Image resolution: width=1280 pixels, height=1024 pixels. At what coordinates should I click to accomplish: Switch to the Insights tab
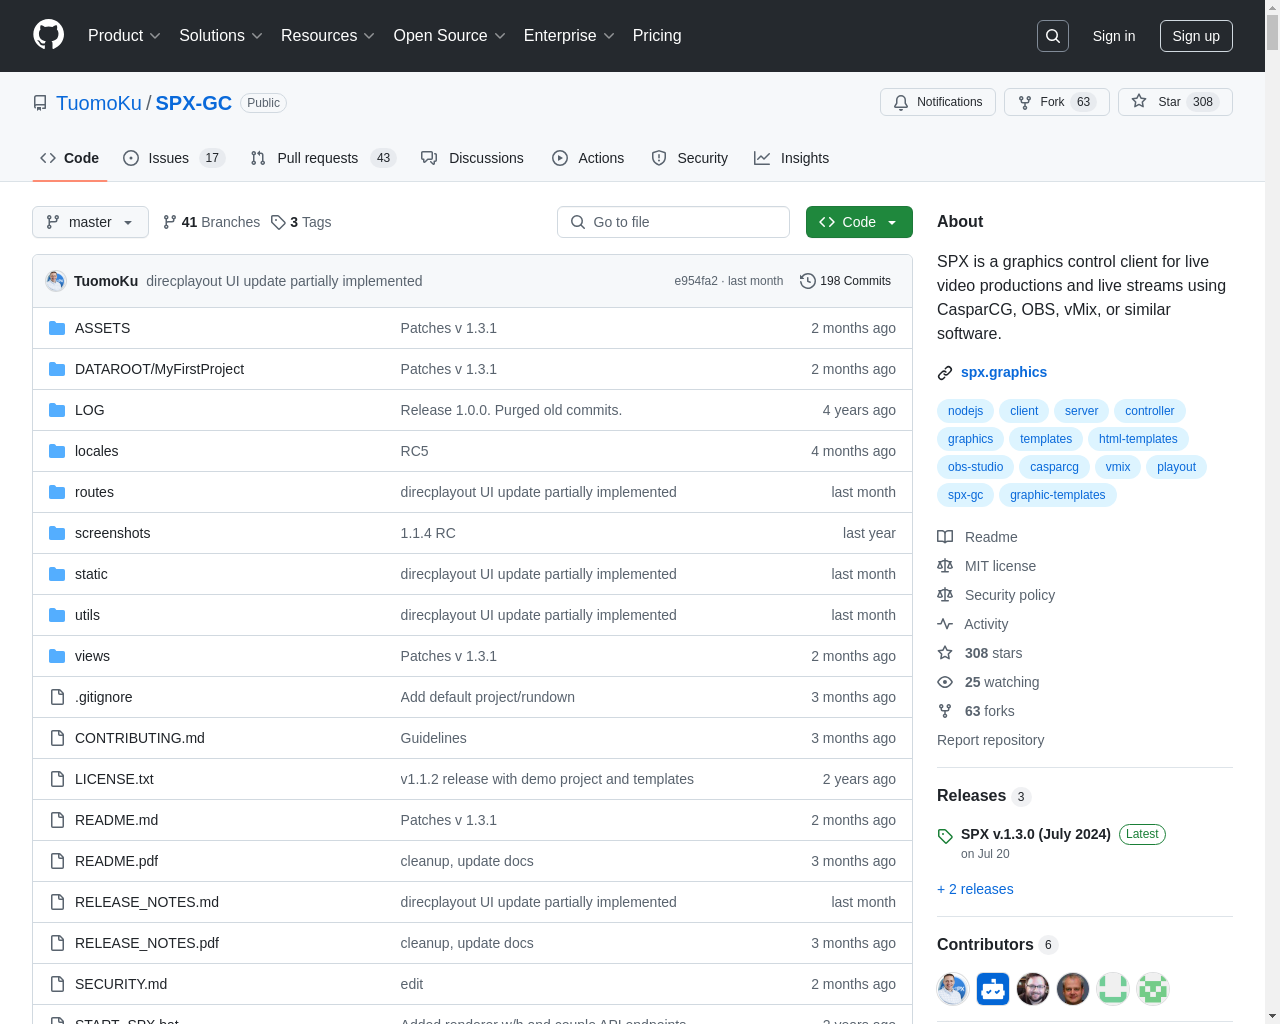tap(791, 158)
